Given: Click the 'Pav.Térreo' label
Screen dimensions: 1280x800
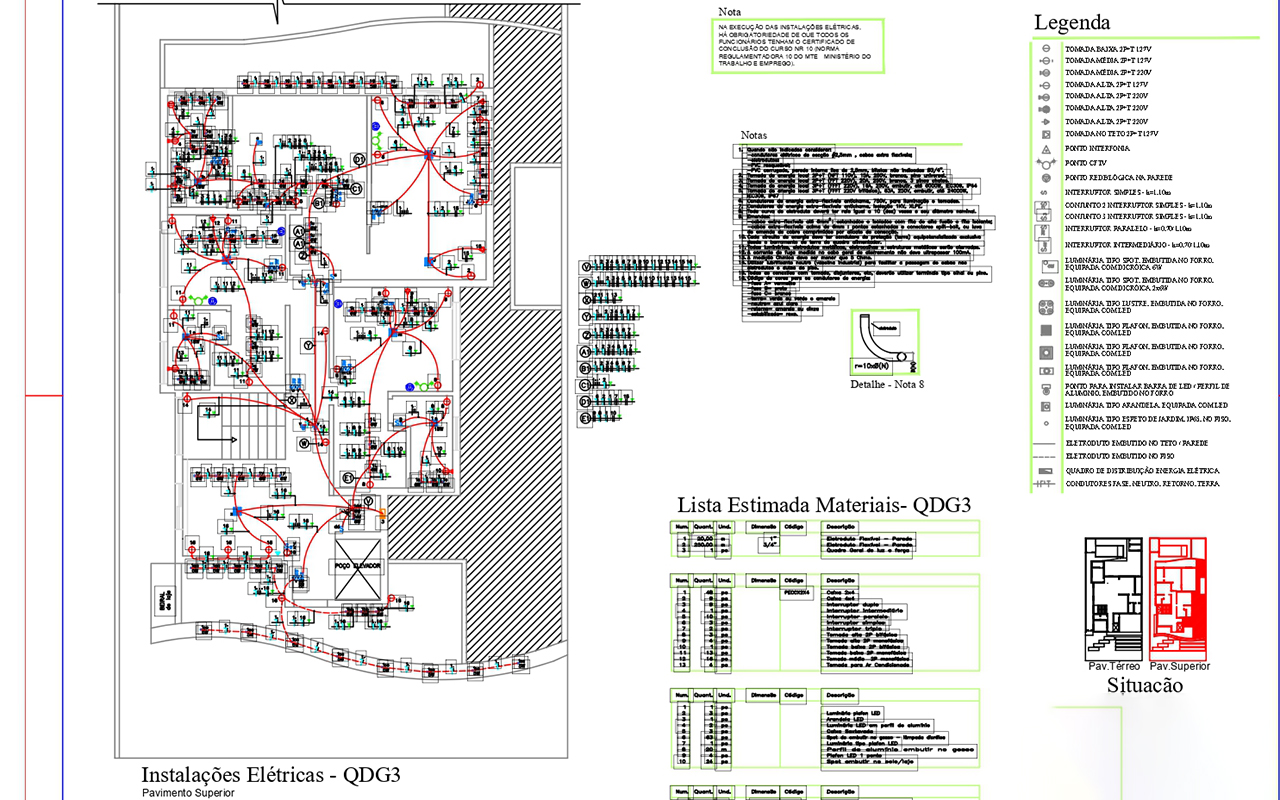Looking at the screenshot, I should click(1114, 666).
